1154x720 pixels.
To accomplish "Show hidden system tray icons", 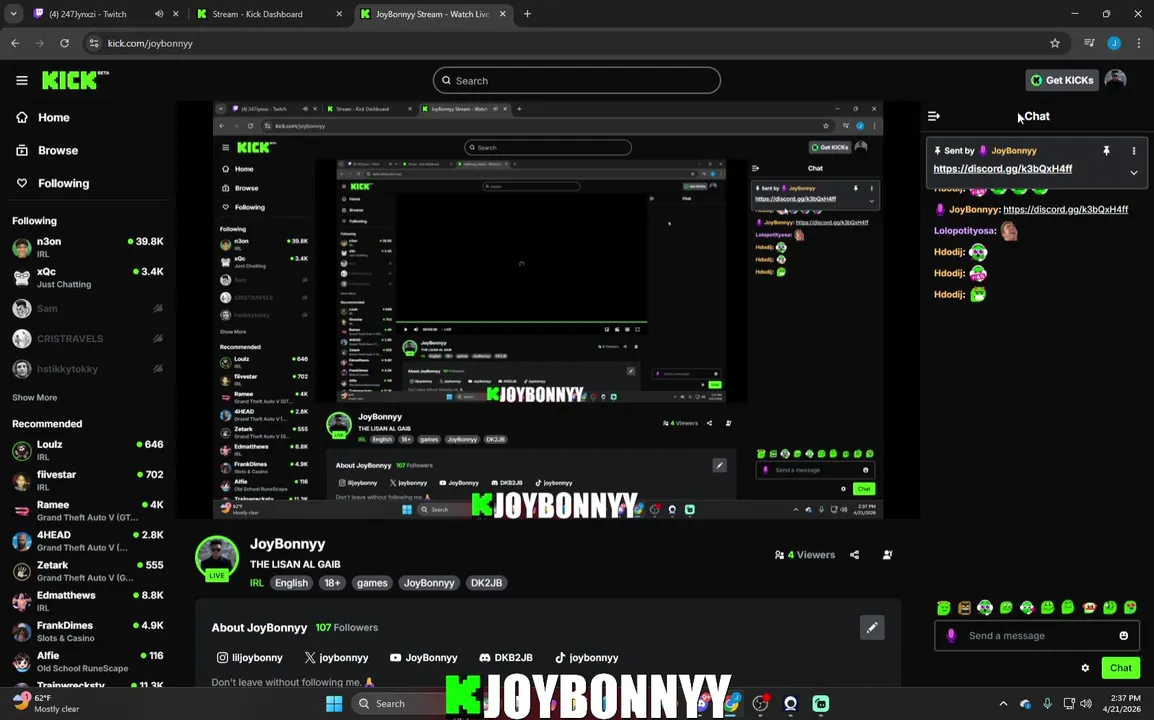I will coord(1003,704).
